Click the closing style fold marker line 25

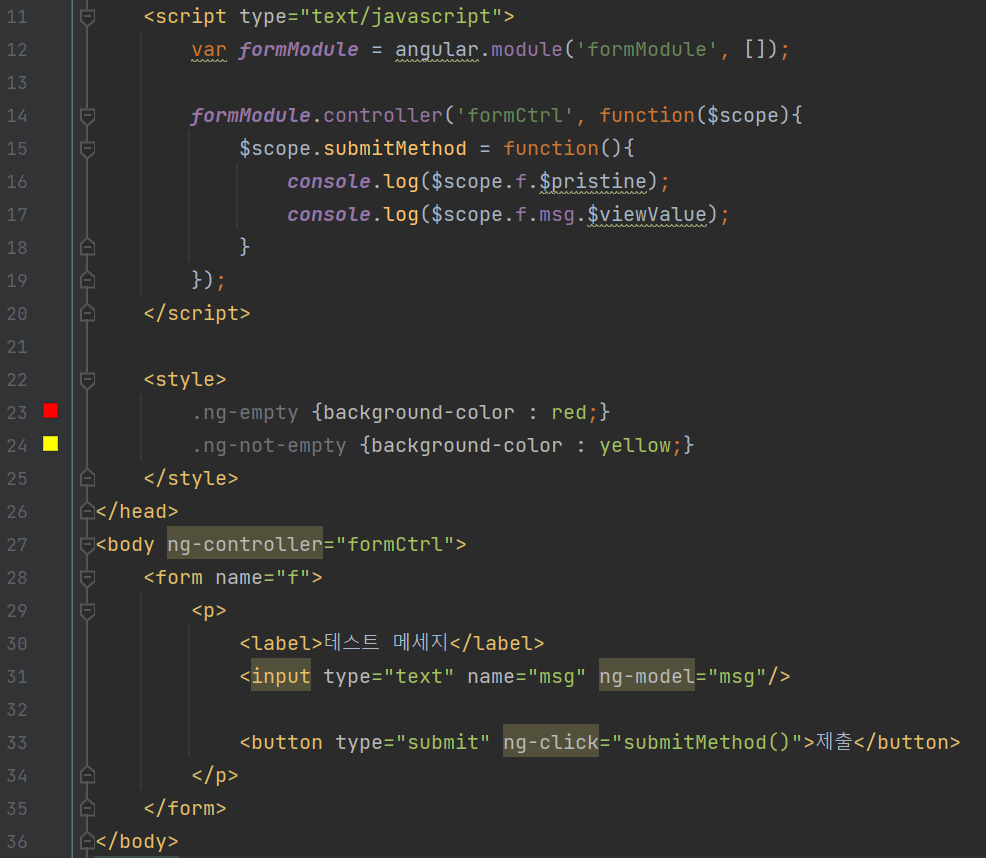87,478
